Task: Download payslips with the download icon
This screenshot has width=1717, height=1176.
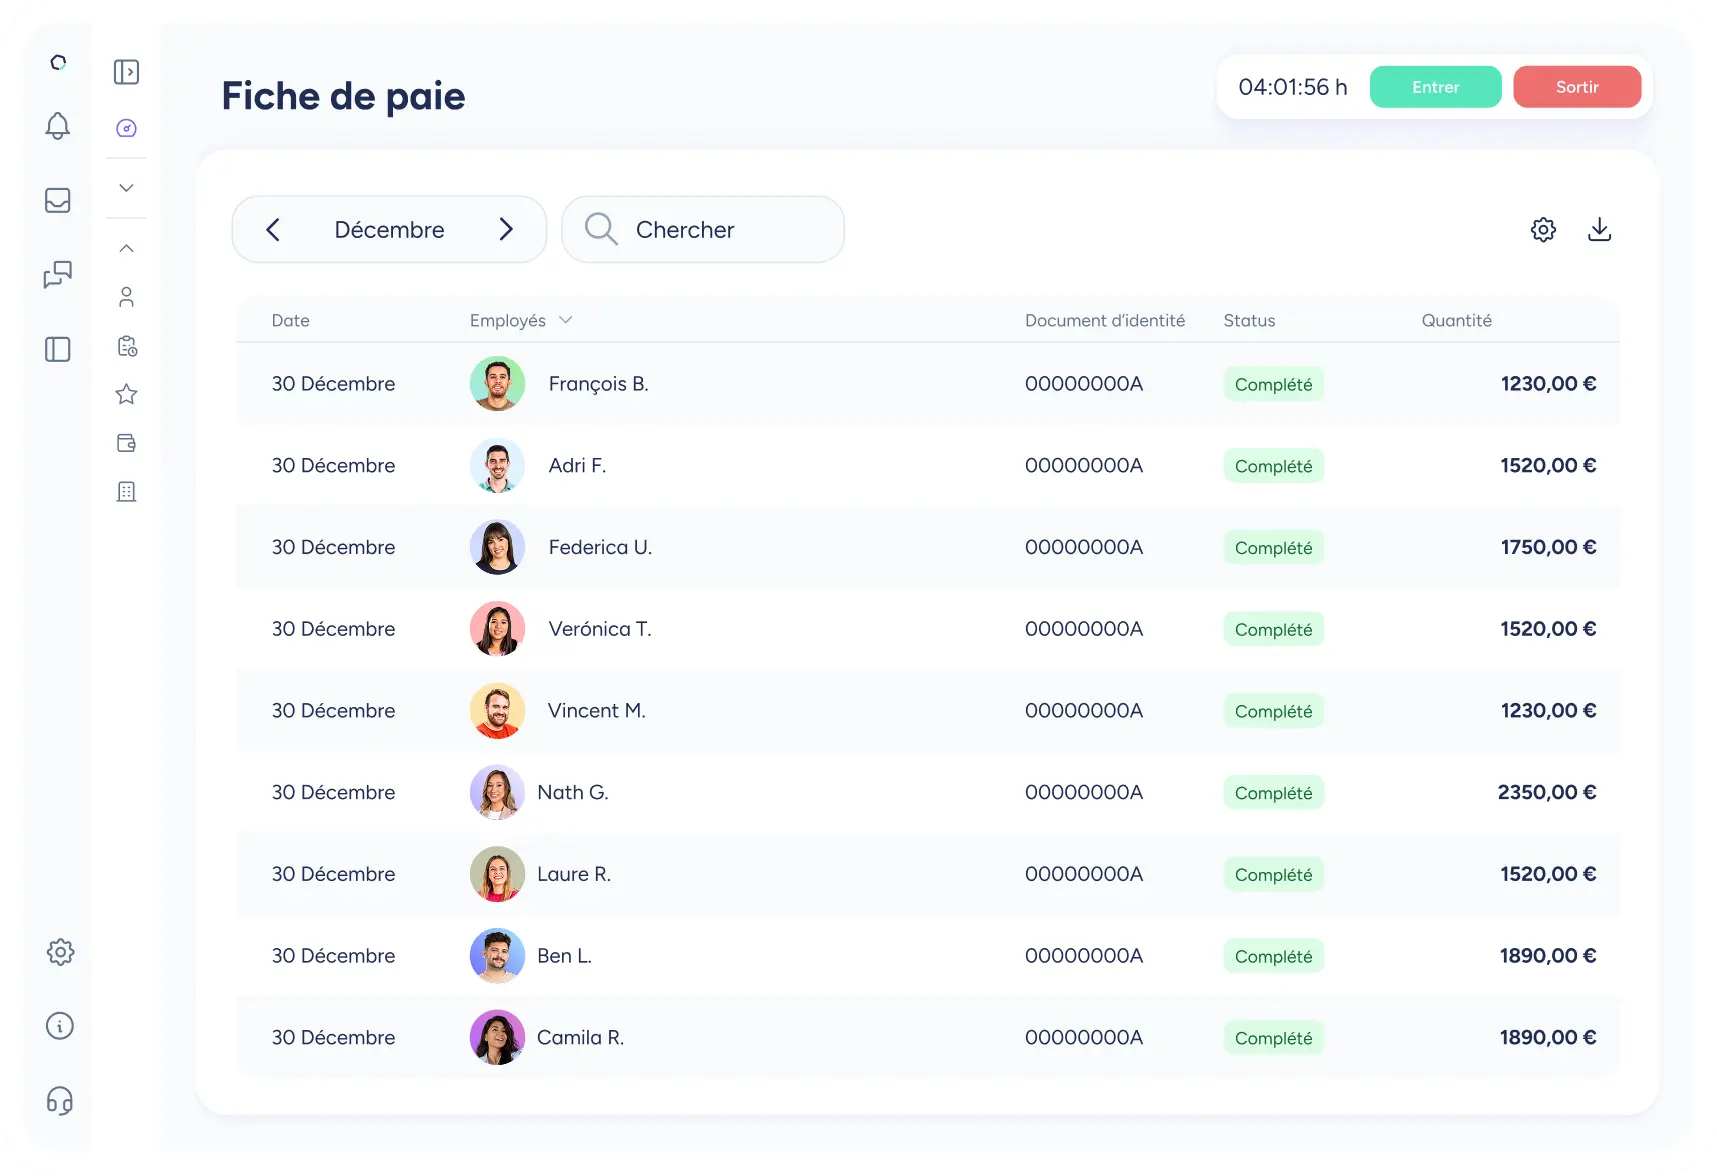Action: 1599,230
